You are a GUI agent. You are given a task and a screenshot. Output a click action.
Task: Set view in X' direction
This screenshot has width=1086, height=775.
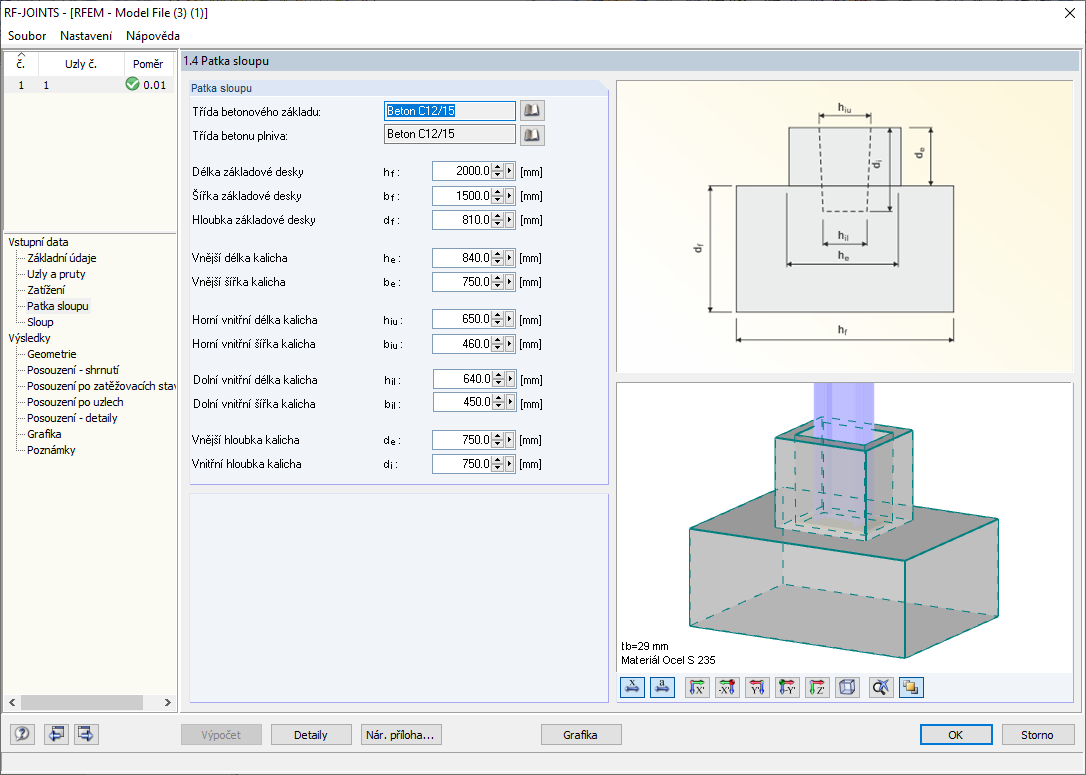point(697,688)
